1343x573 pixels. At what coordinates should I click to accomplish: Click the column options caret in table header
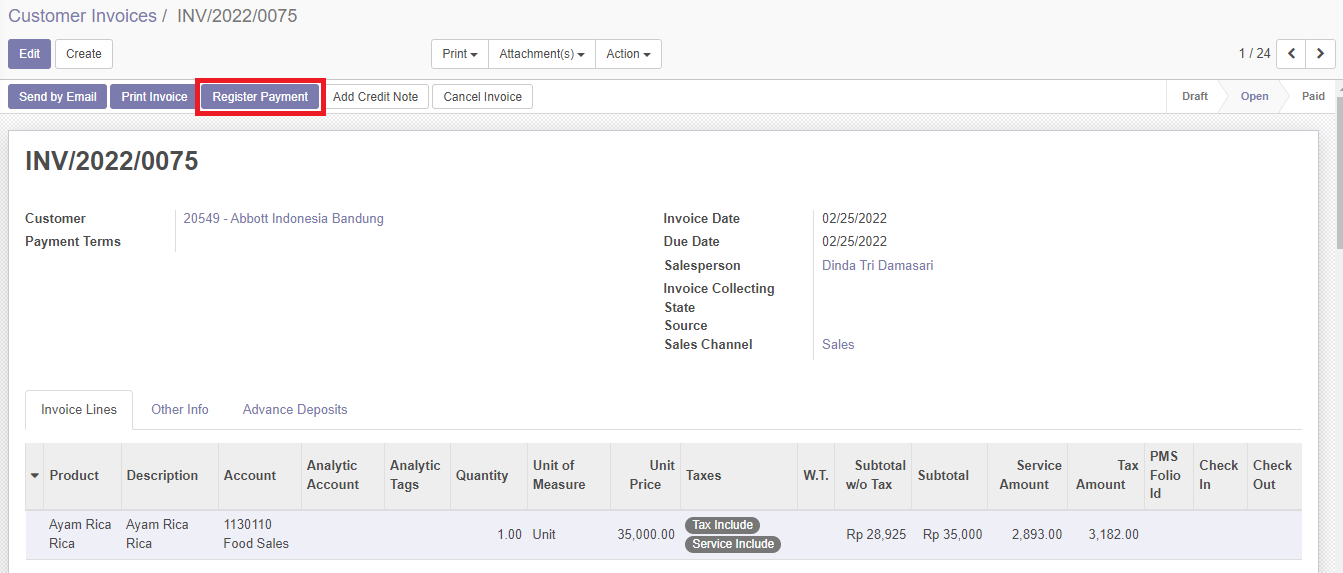35,475
